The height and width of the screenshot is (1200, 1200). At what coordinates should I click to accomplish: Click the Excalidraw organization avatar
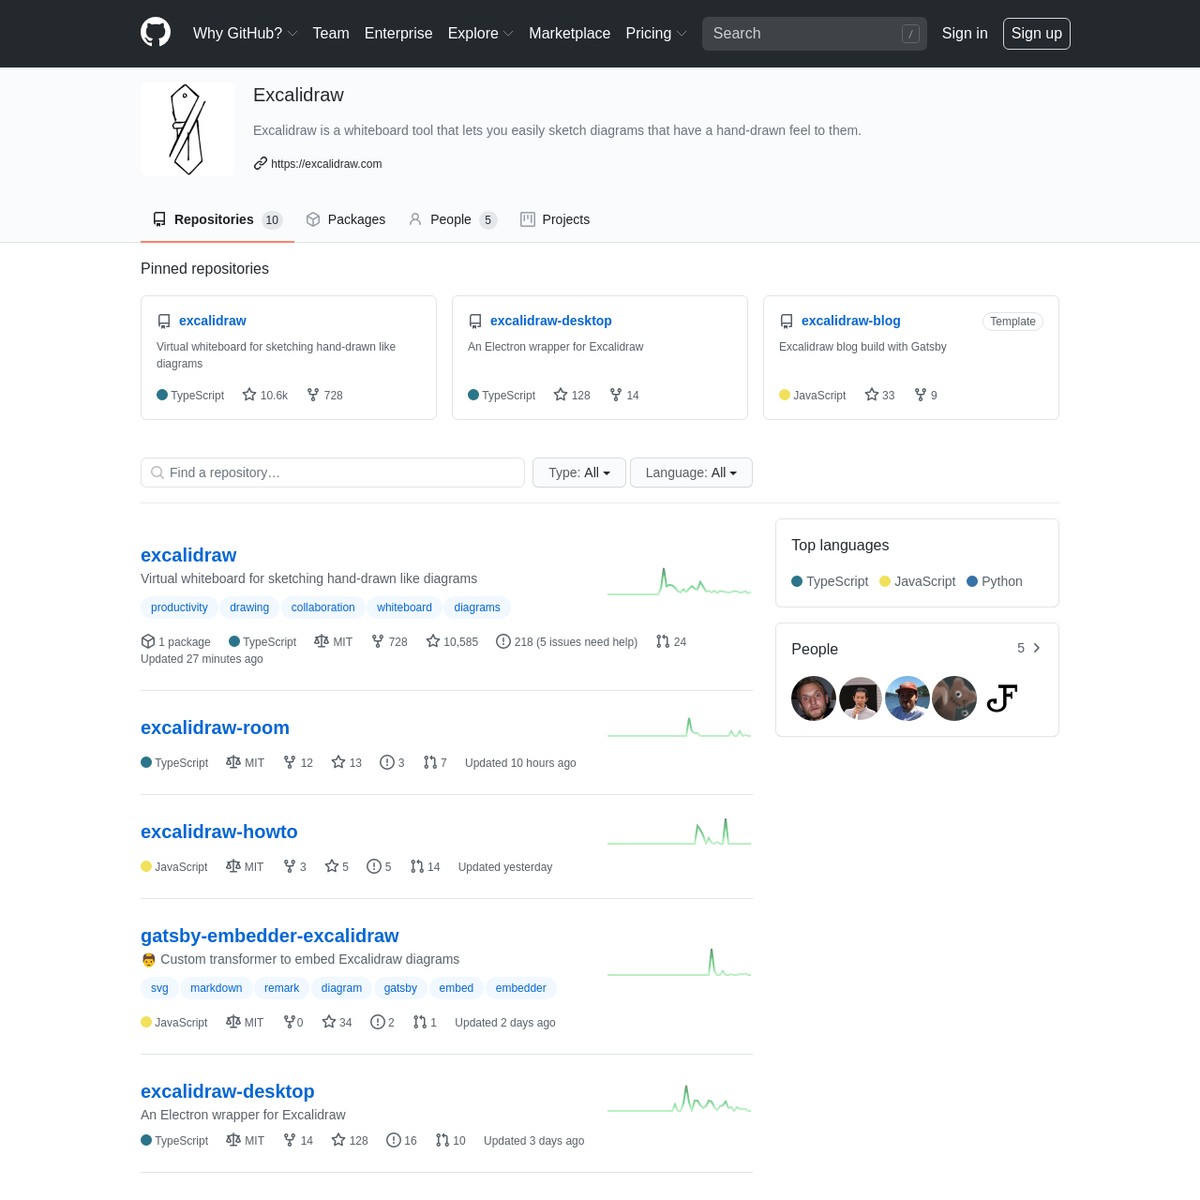(187, 129)
